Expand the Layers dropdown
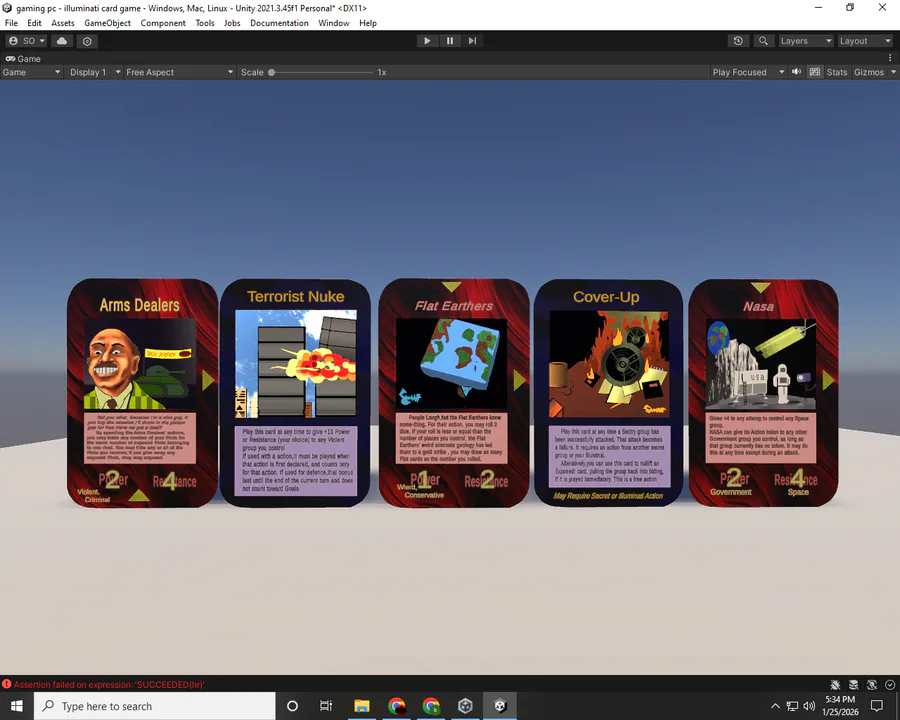 [805, 41]
